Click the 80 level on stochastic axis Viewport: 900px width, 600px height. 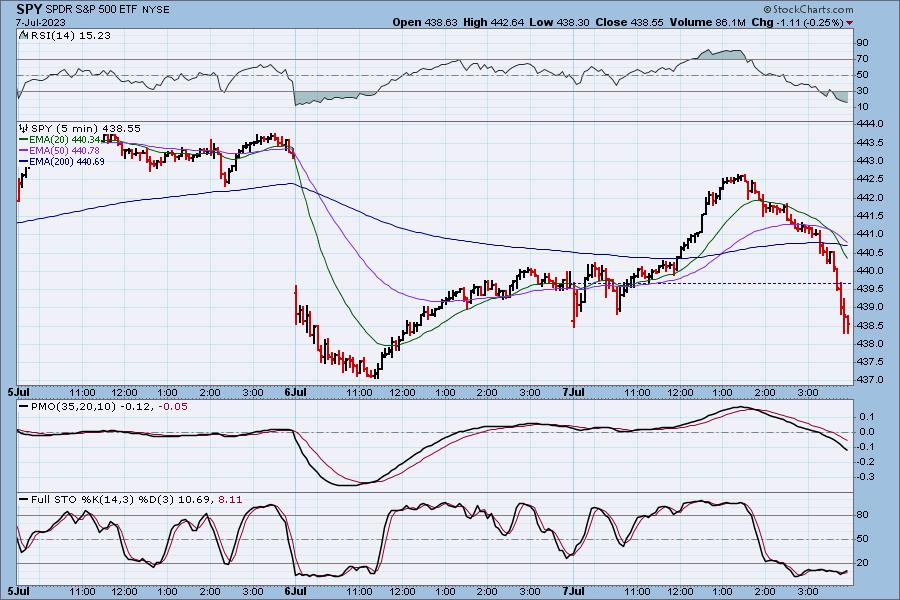pos(863,515)
